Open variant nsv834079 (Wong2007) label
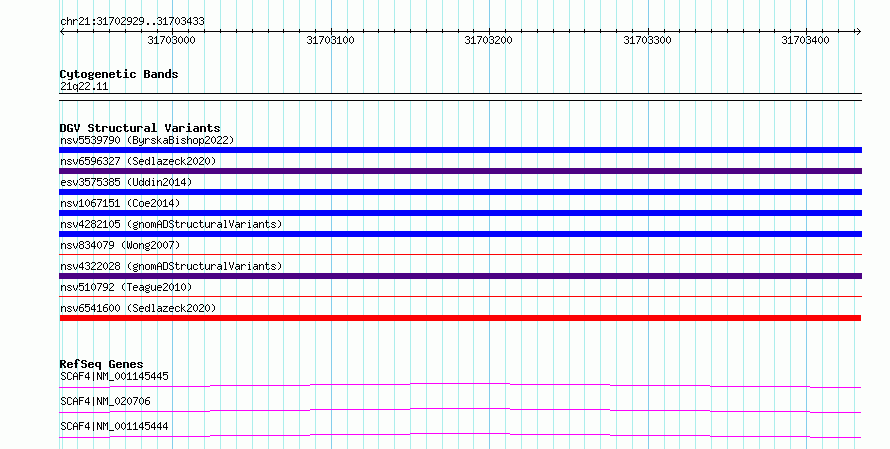Image resolution: width=890 pixels, height=449 pixels. tap(120, 245)
